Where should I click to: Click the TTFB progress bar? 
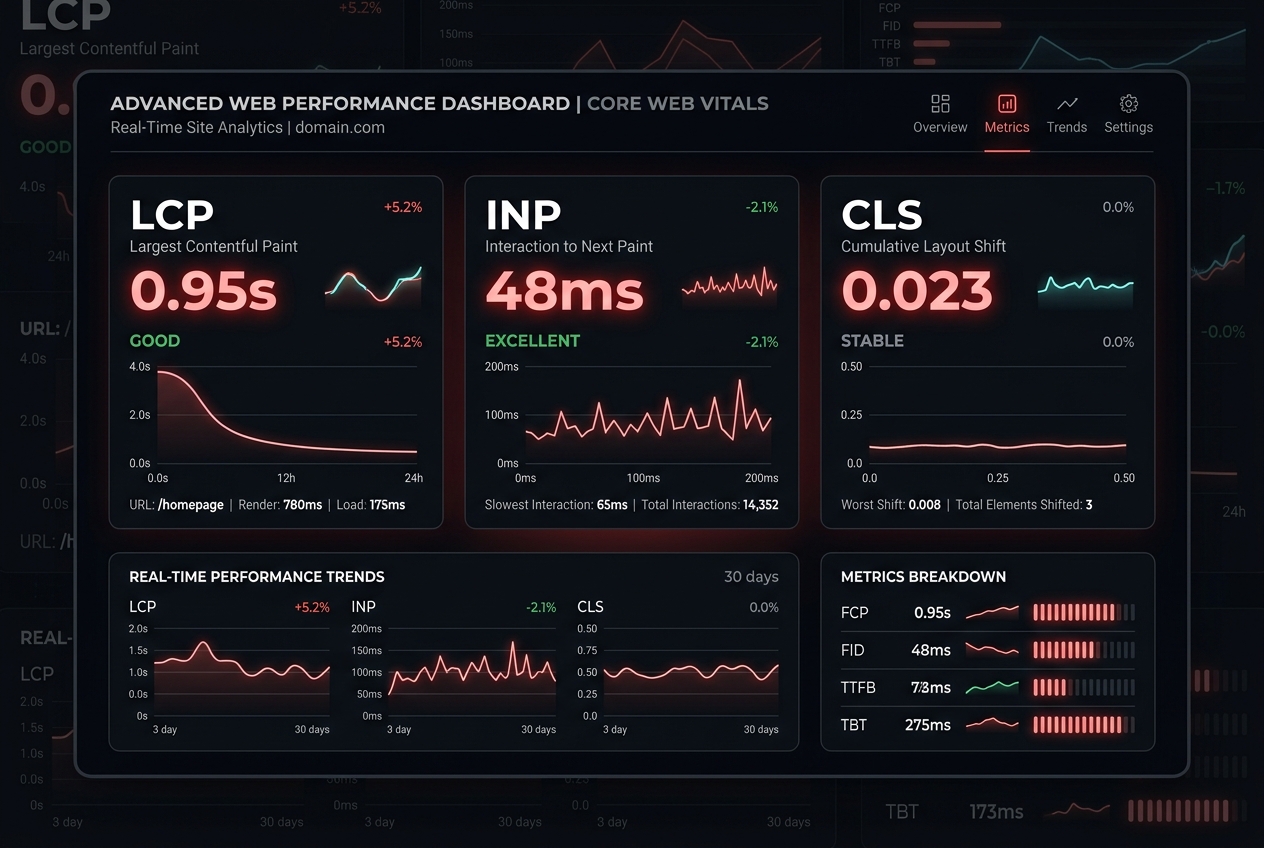[1084, 687]
